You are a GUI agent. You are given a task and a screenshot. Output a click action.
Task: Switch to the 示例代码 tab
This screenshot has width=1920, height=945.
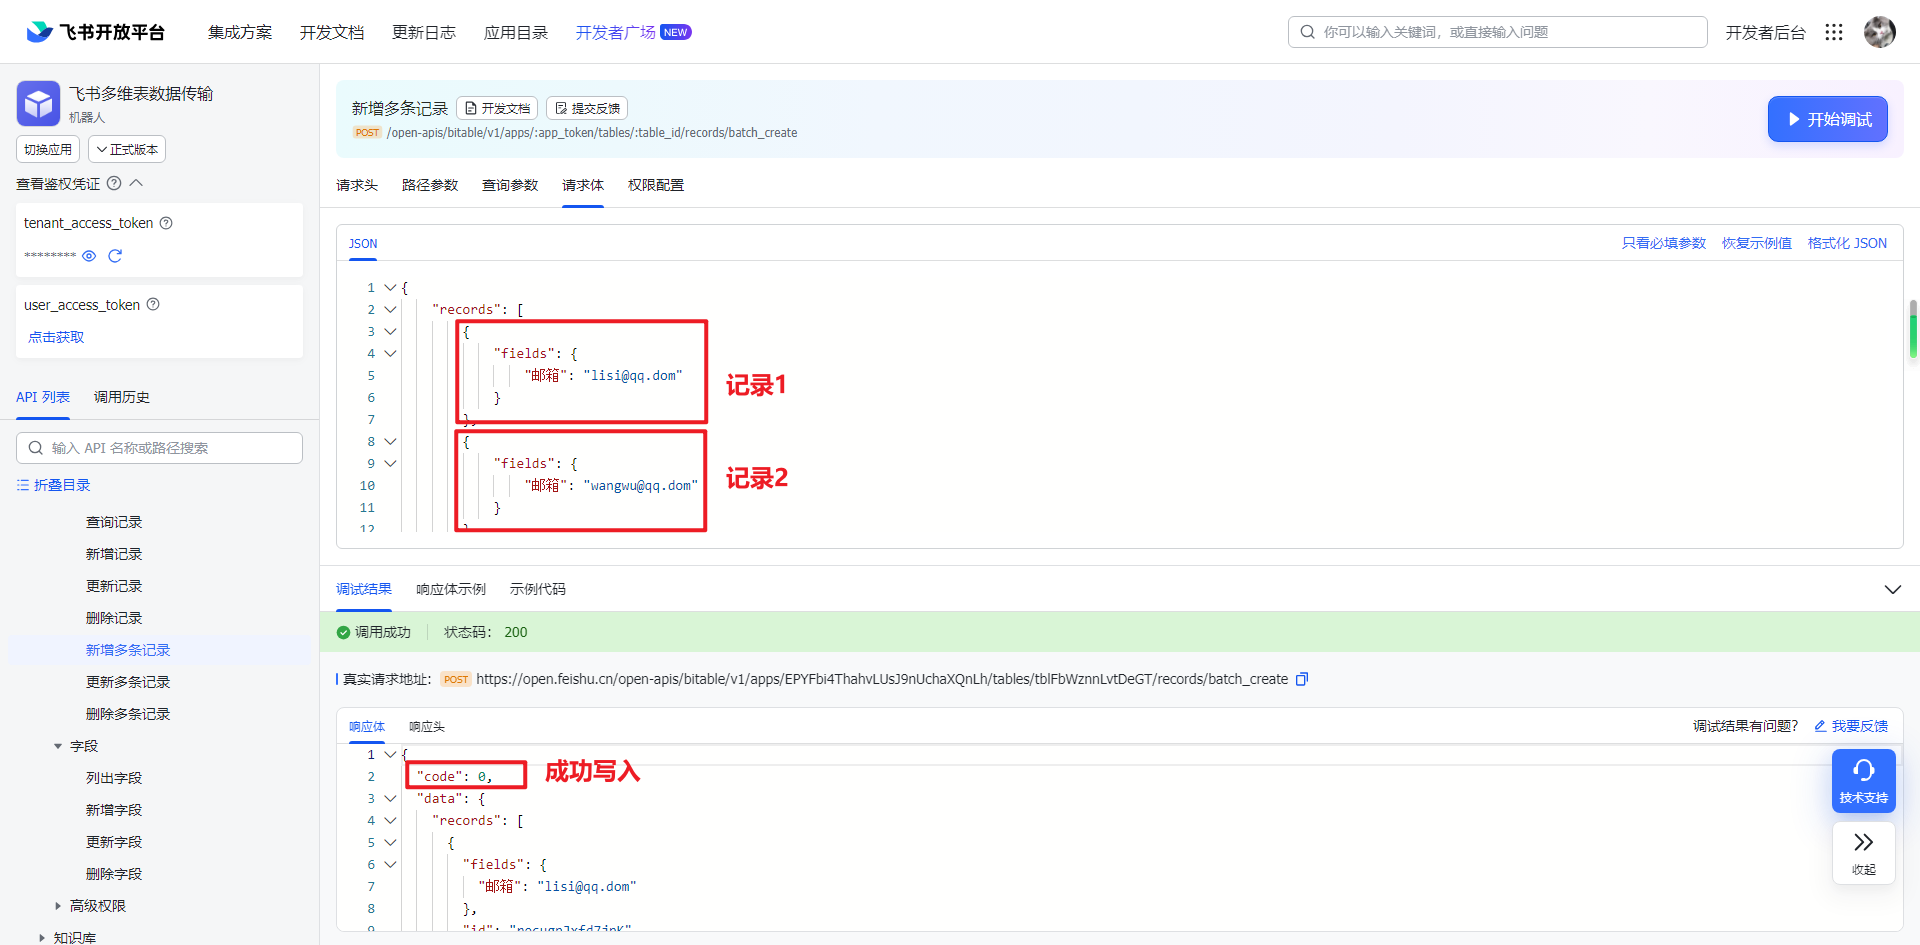tap(538, 589)
